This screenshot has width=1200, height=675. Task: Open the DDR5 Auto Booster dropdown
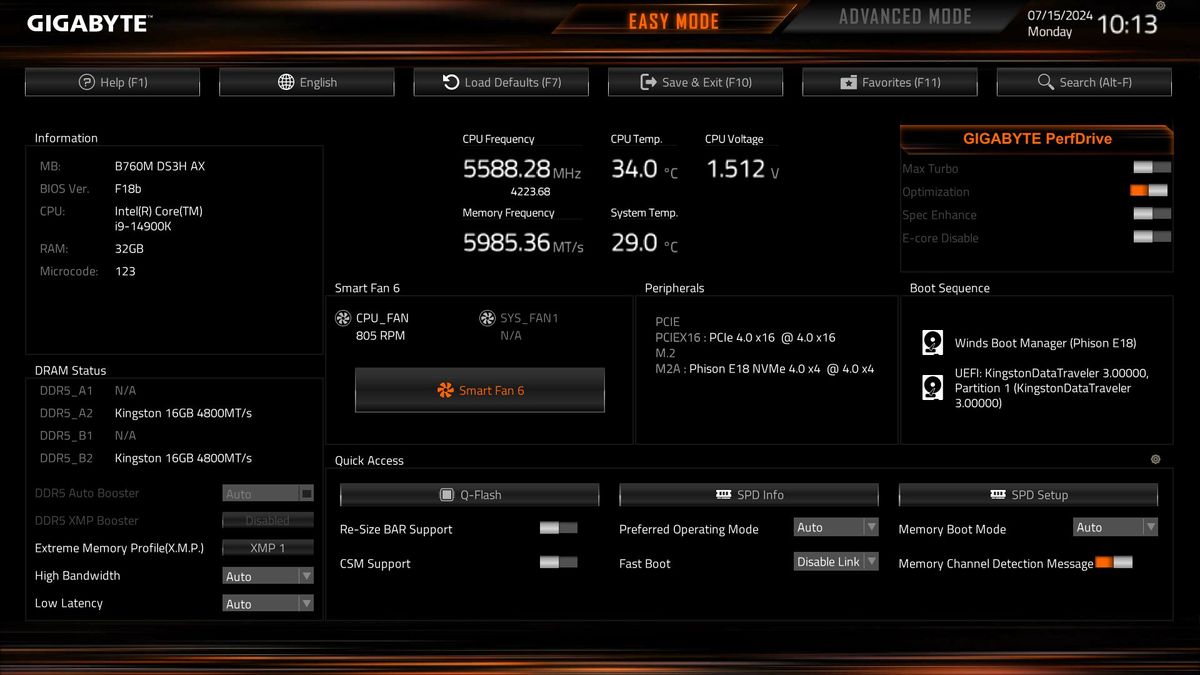pyautogui.click(x=268, y=493)
